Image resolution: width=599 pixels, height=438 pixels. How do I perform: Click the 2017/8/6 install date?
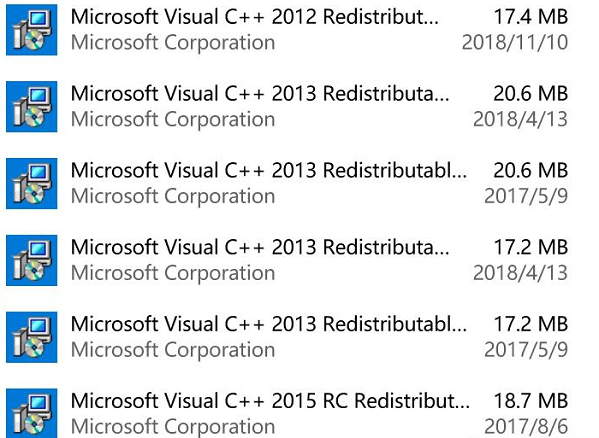(x=526, y=427)
